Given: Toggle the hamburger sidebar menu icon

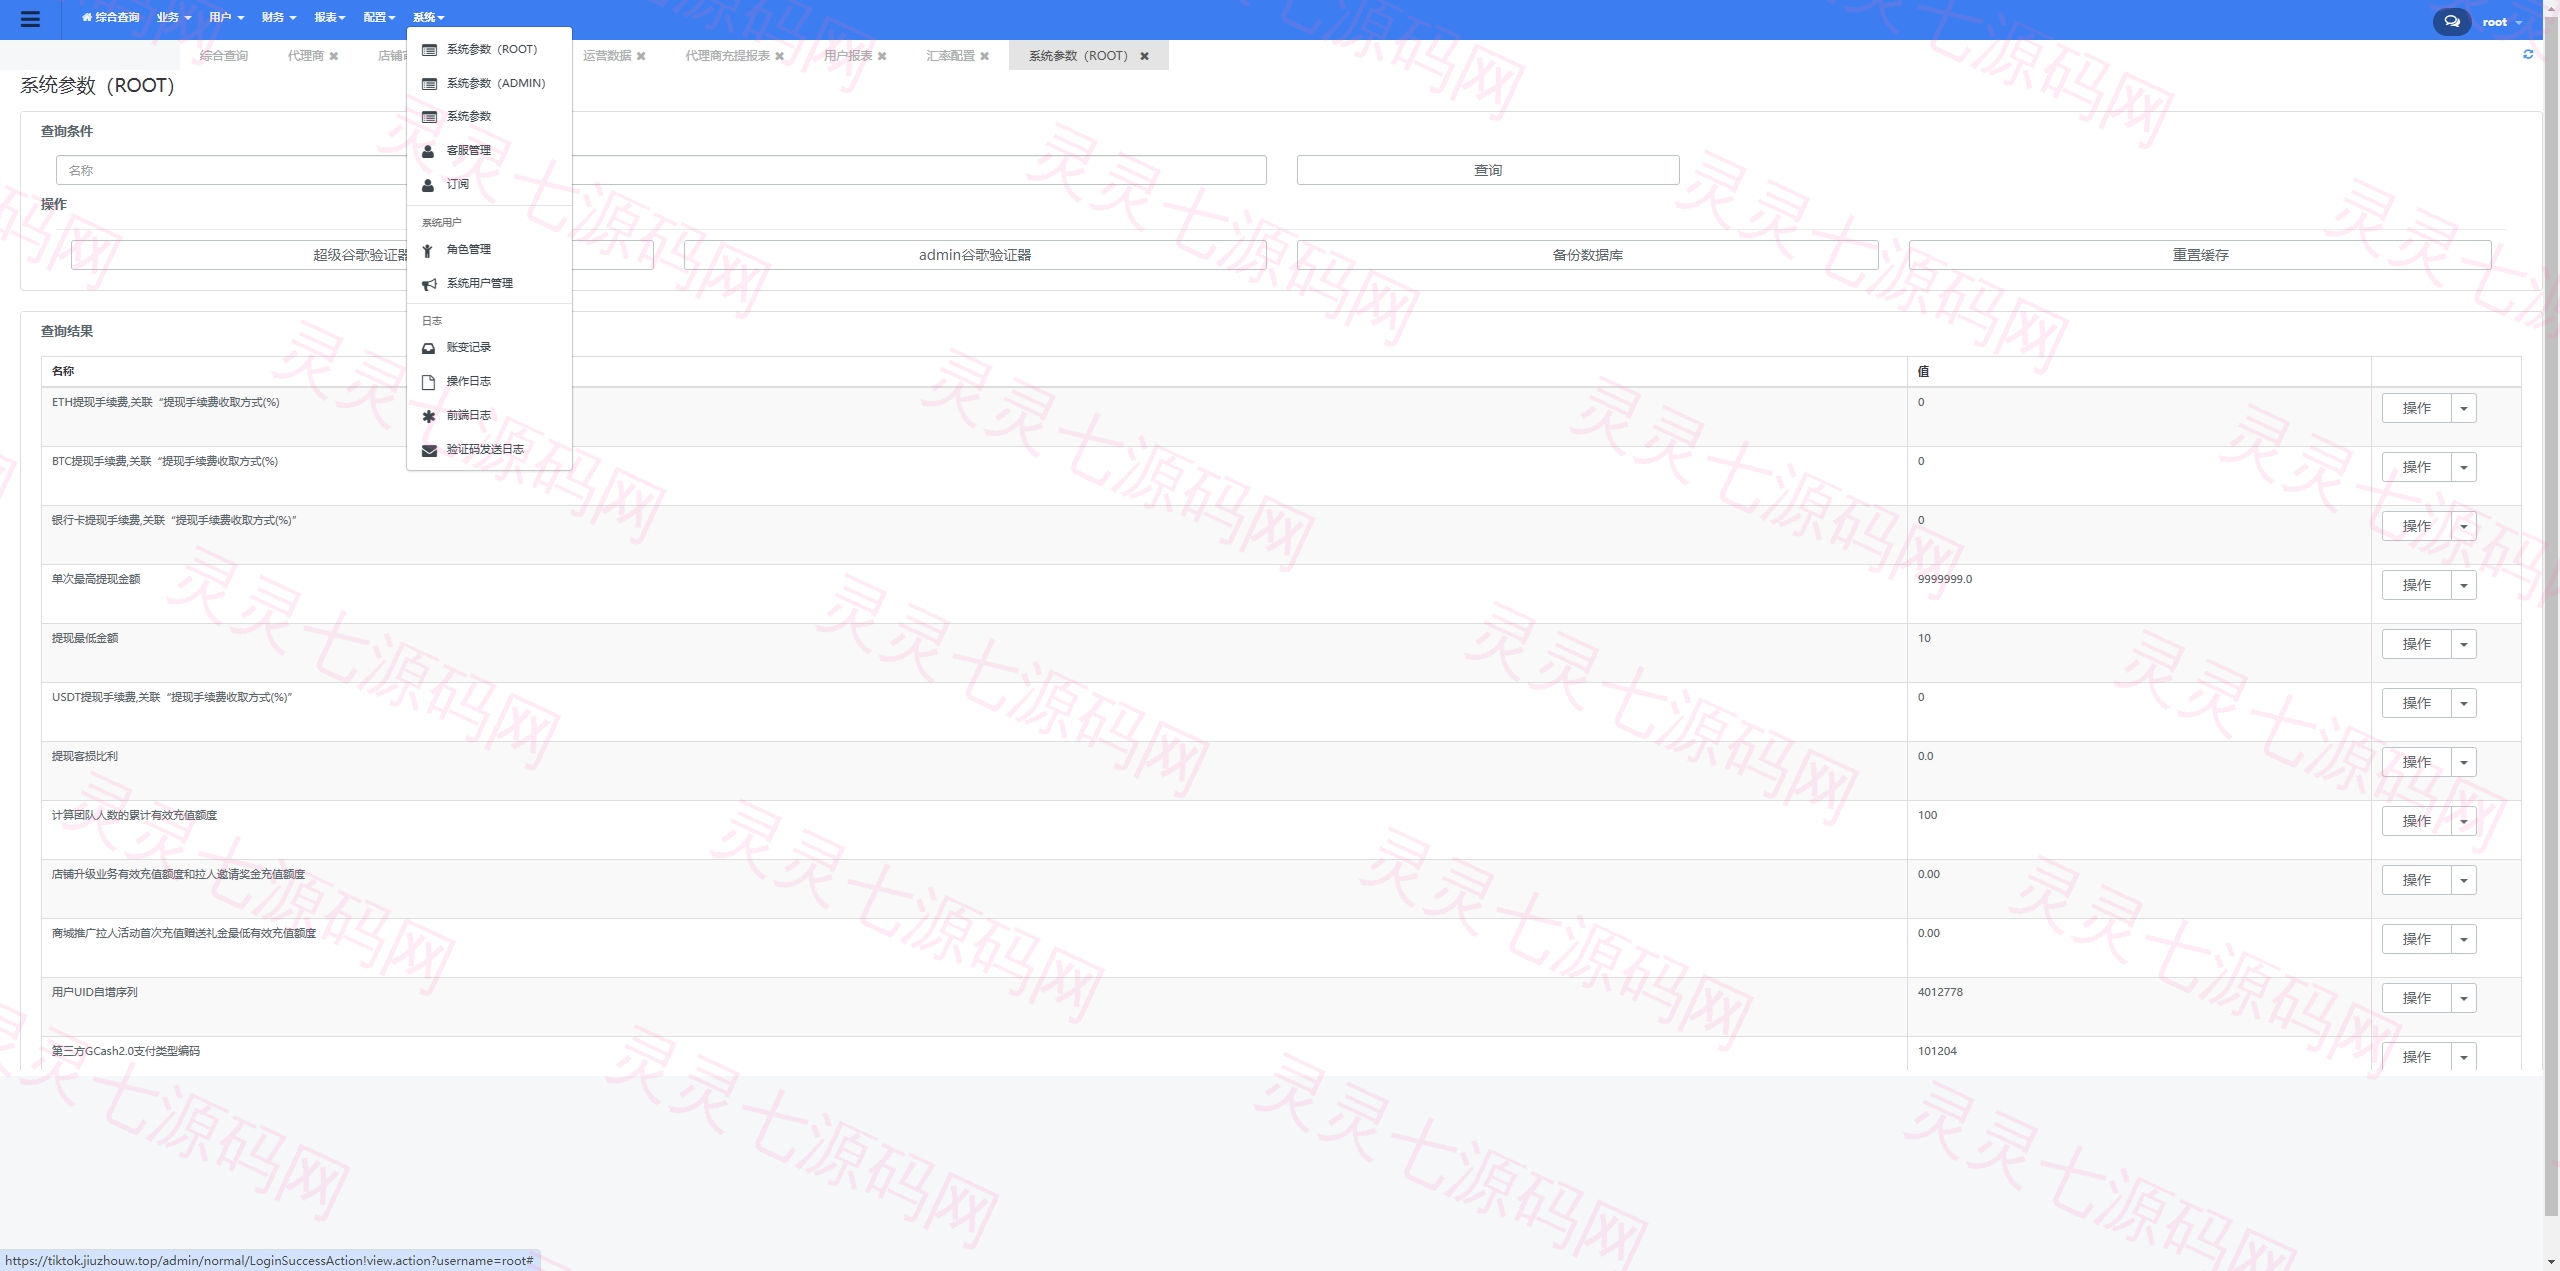Looking at the screenshot, I should pyautogui.click(x=30, y=19).
